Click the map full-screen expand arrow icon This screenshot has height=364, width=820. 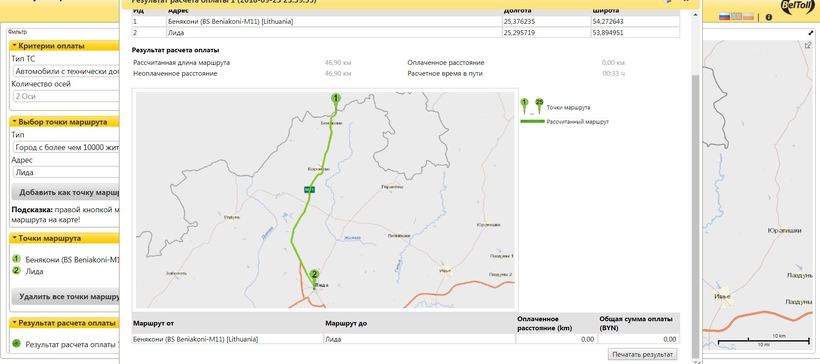pos(811,32)
